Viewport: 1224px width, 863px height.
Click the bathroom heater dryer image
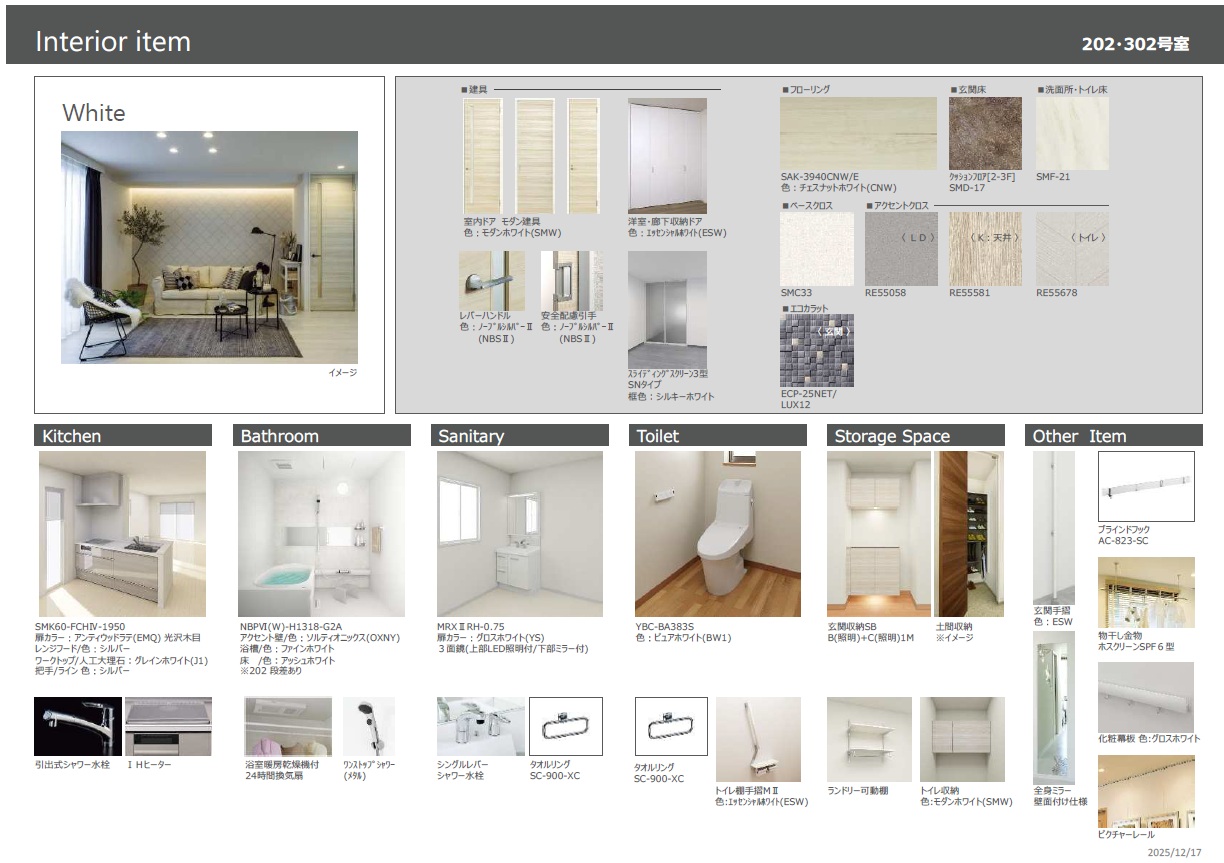pos(288,727)
